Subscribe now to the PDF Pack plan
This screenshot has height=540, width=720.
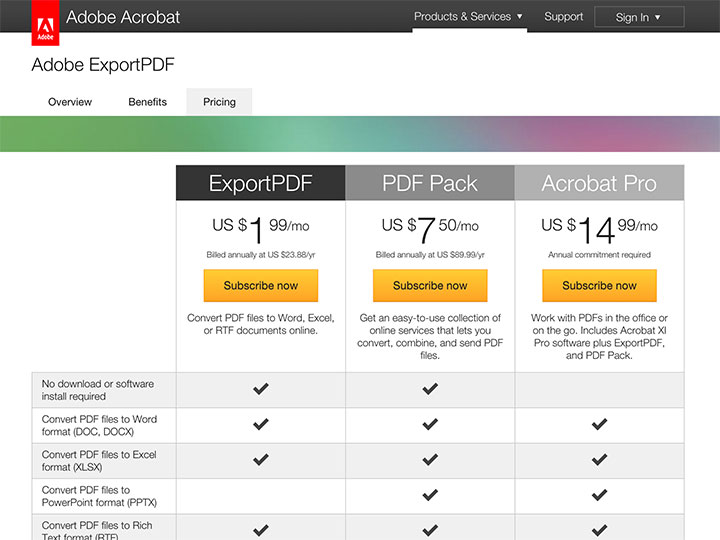coord(430,285)
